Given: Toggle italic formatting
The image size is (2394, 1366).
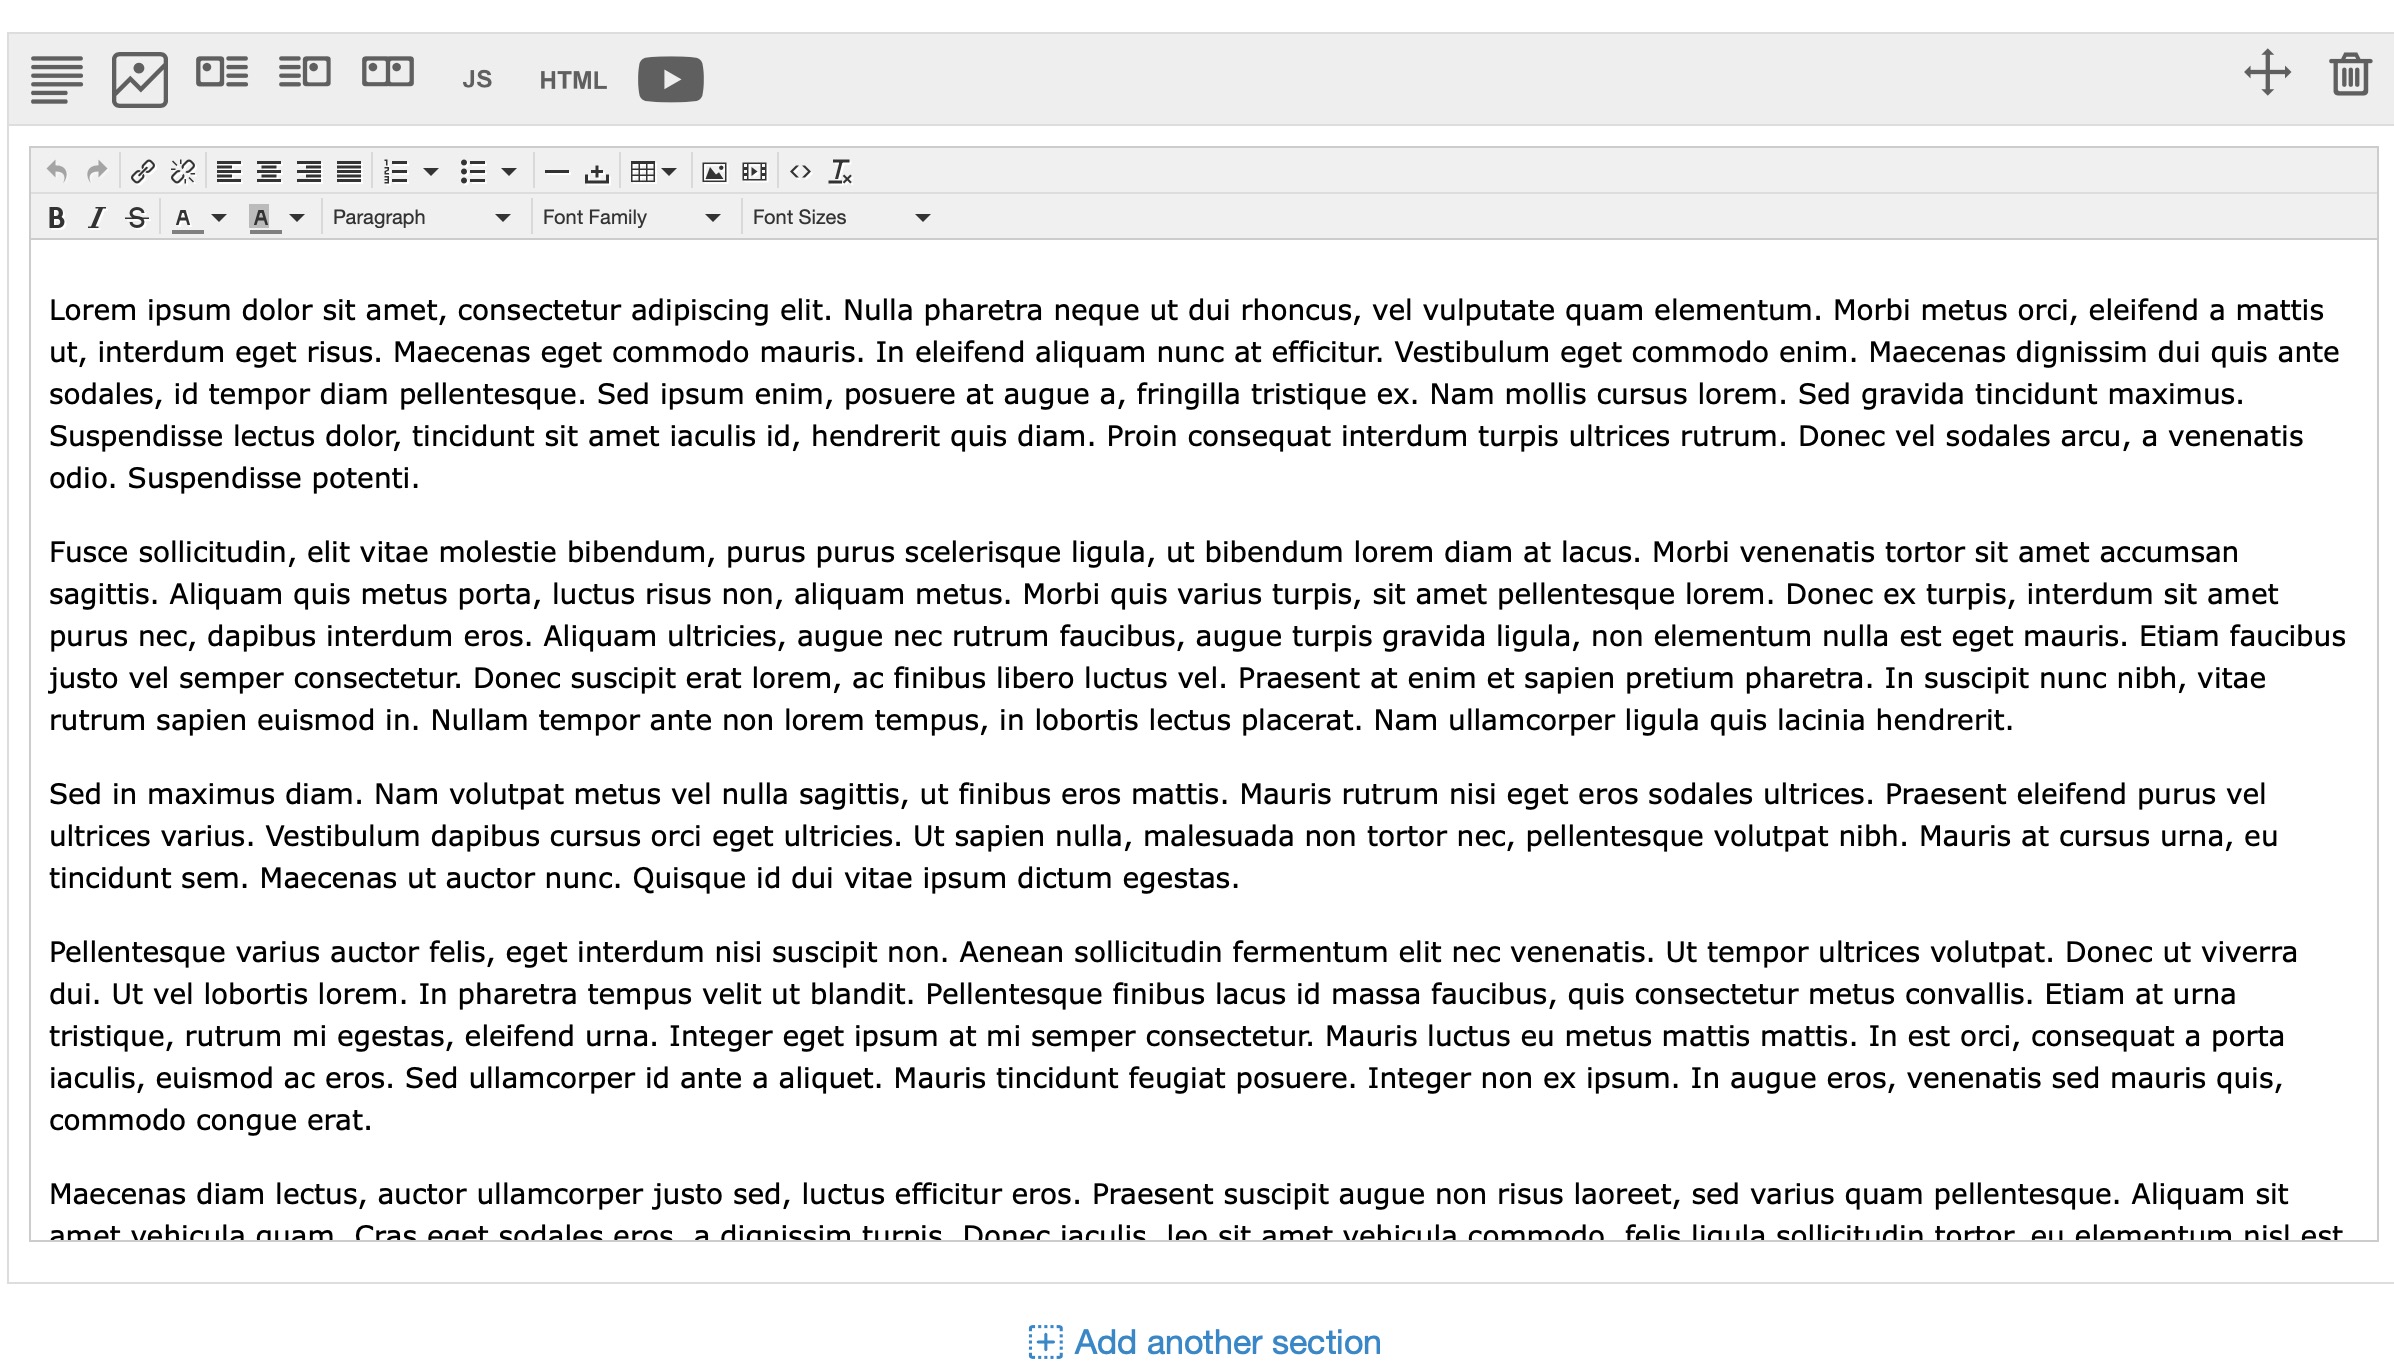Looking at the screenshot, I should coord(96,217).
